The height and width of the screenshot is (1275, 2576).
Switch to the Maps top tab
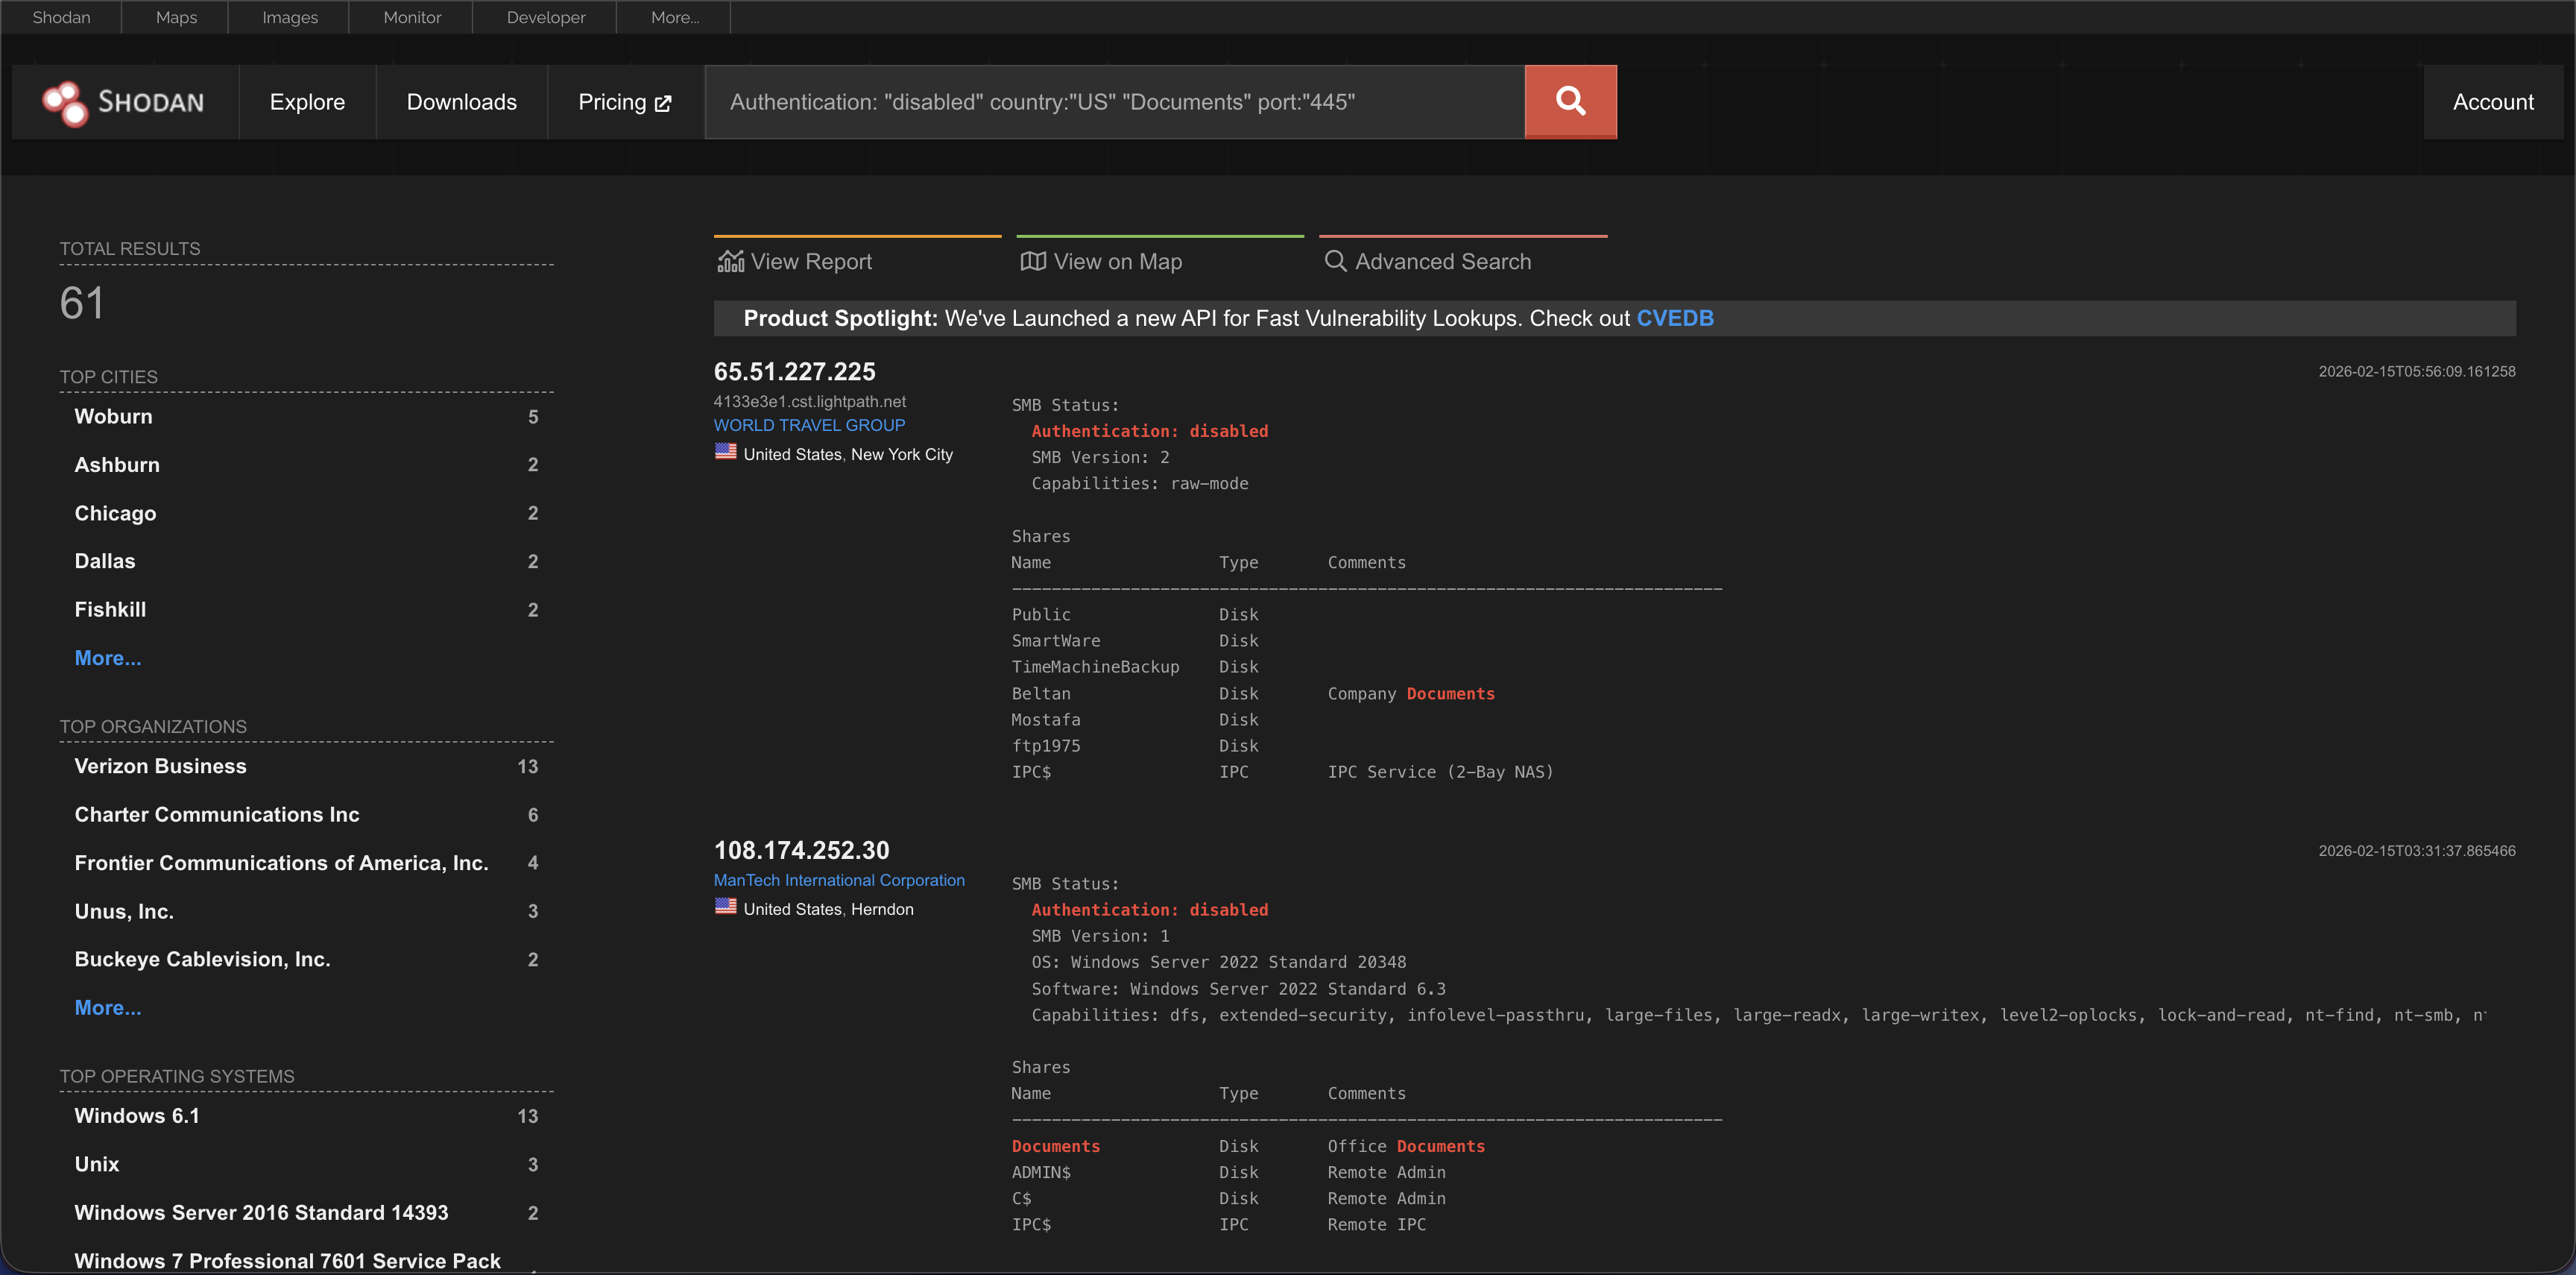click(176, 17)
